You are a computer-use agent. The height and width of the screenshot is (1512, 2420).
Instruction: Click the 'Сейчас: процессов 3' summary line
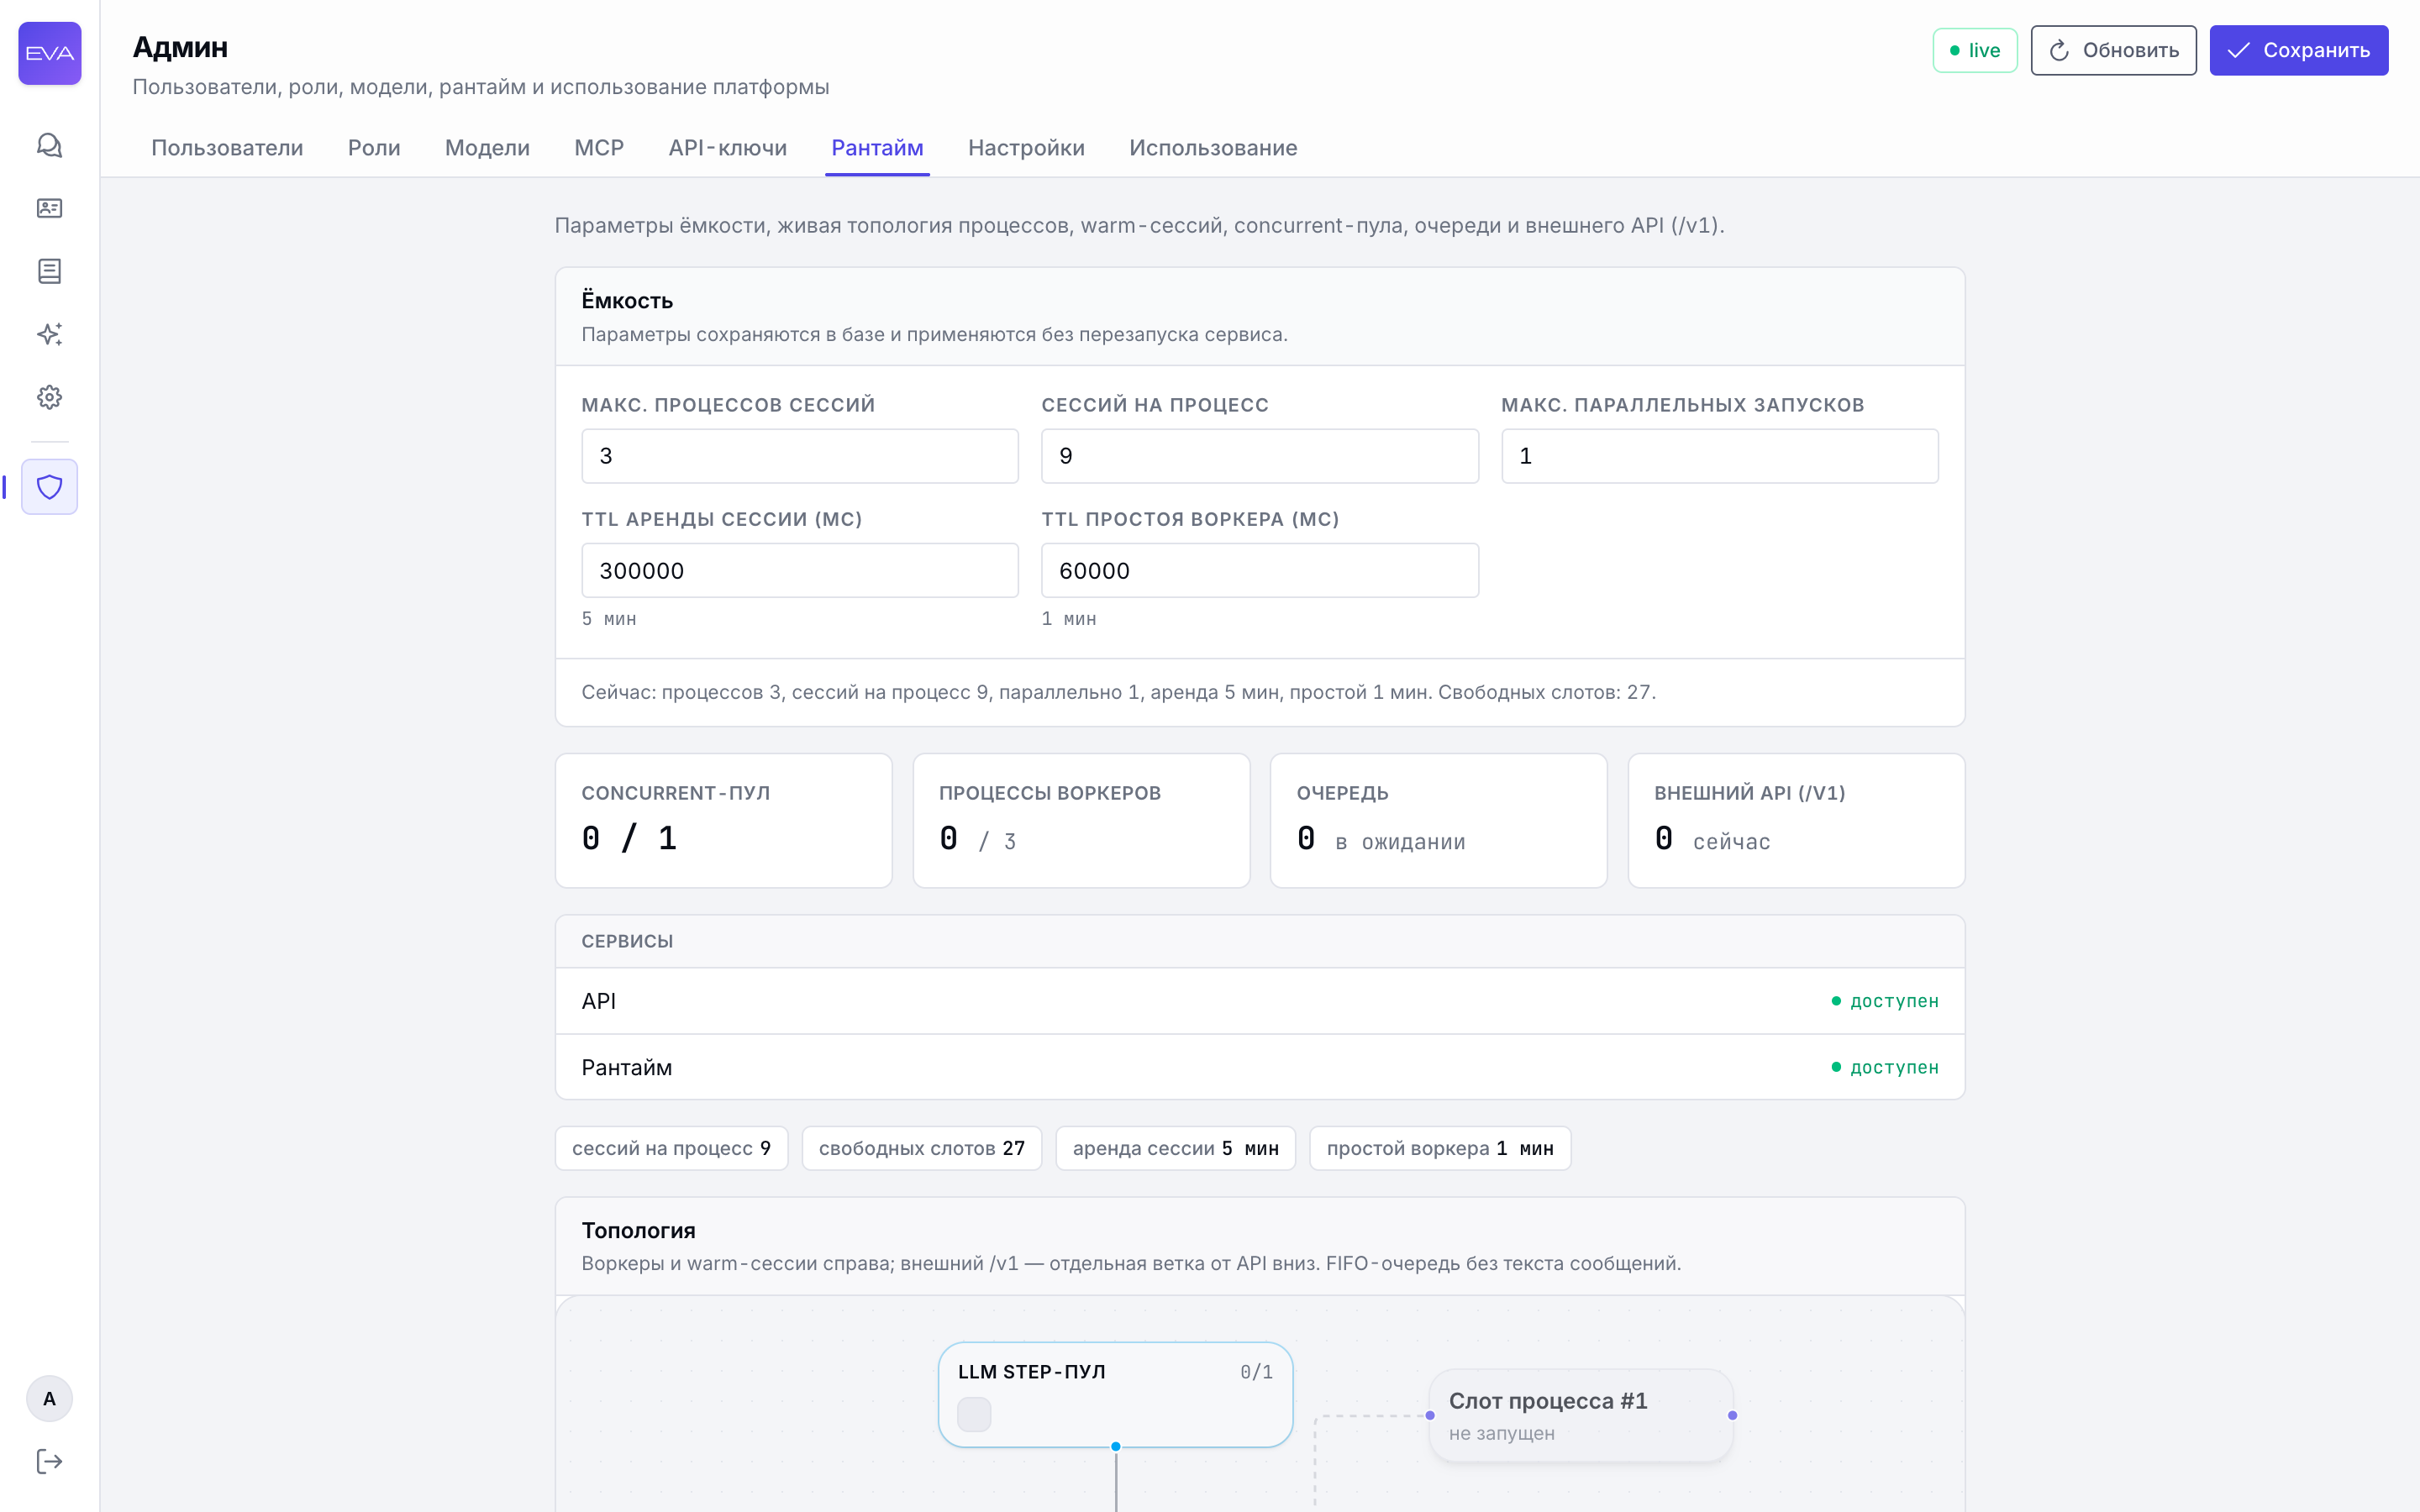[1118, 692]
